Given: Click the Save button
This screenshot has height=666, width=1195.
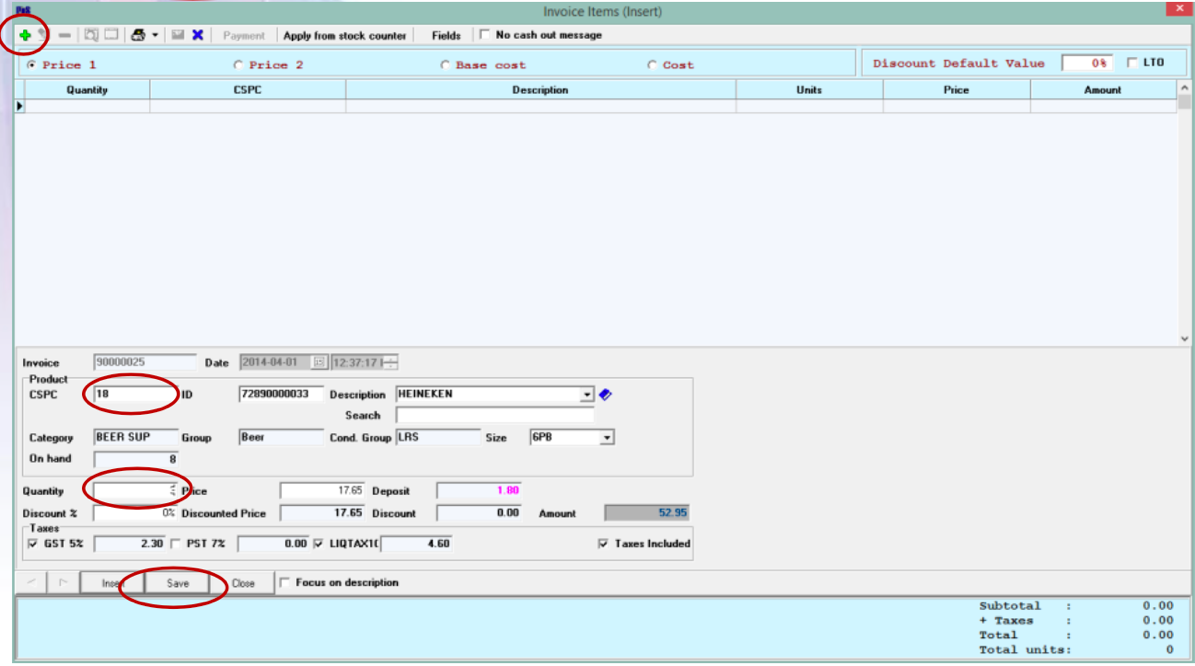Looking at the screenshot, I should pyautogui.click(x=177, y=583).
